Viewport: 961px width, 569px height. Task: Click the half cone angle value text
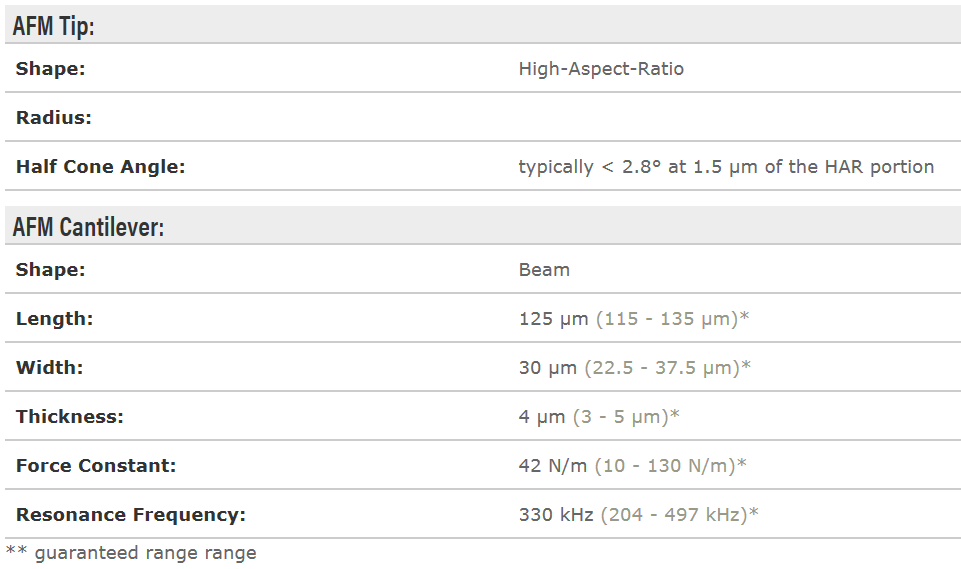click(726, 167)
